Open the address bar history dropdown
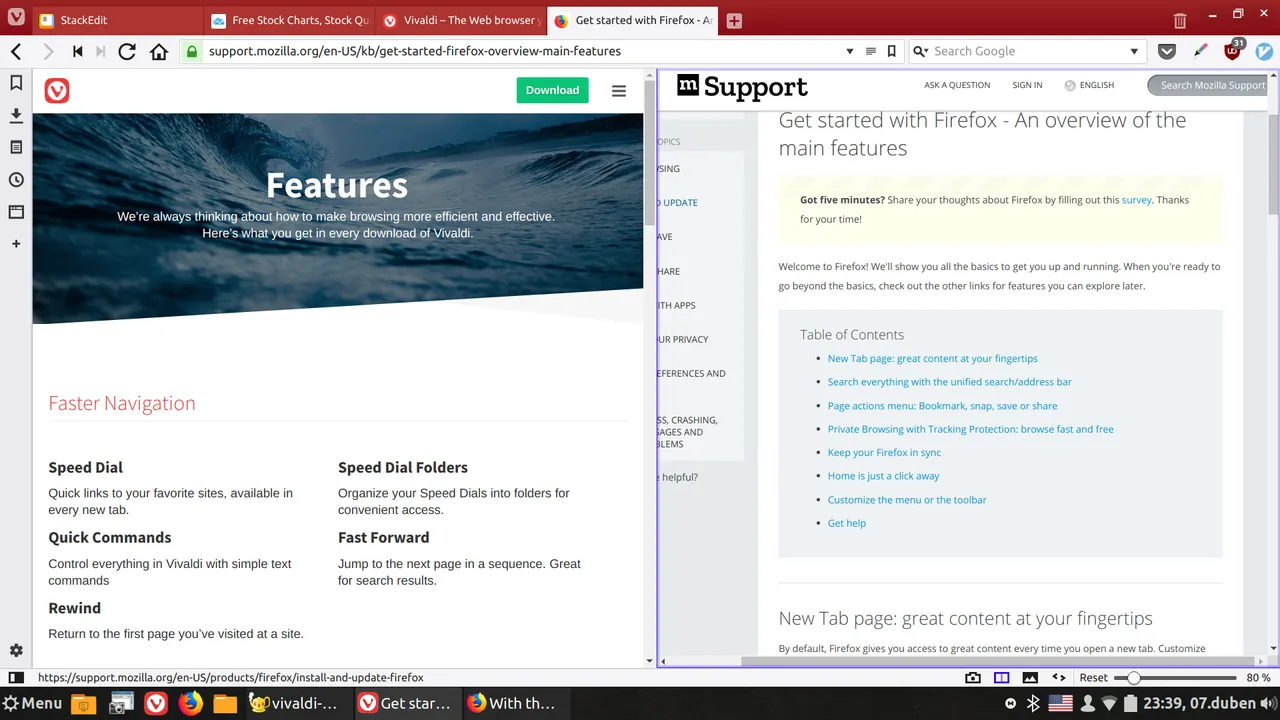This screenshot has height=720, width=1280. pos(850,51)
